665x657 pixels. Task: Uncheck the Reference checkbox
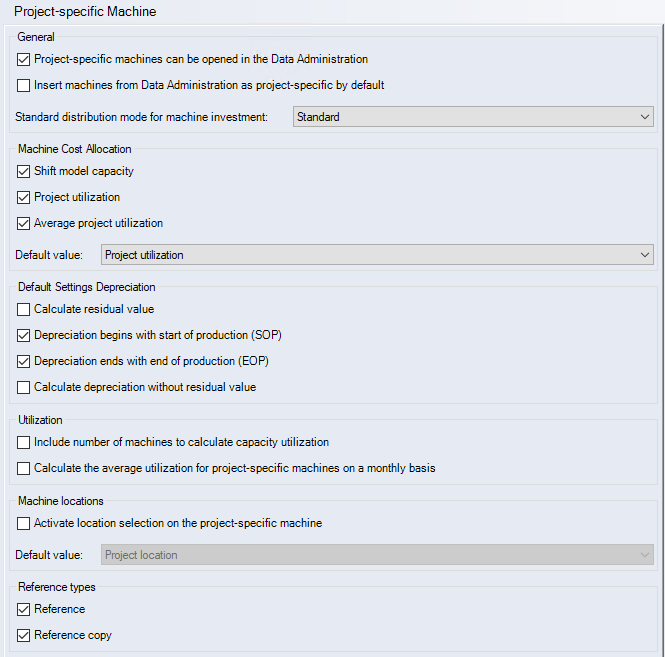pyautogui.click(x=24, y=610)
